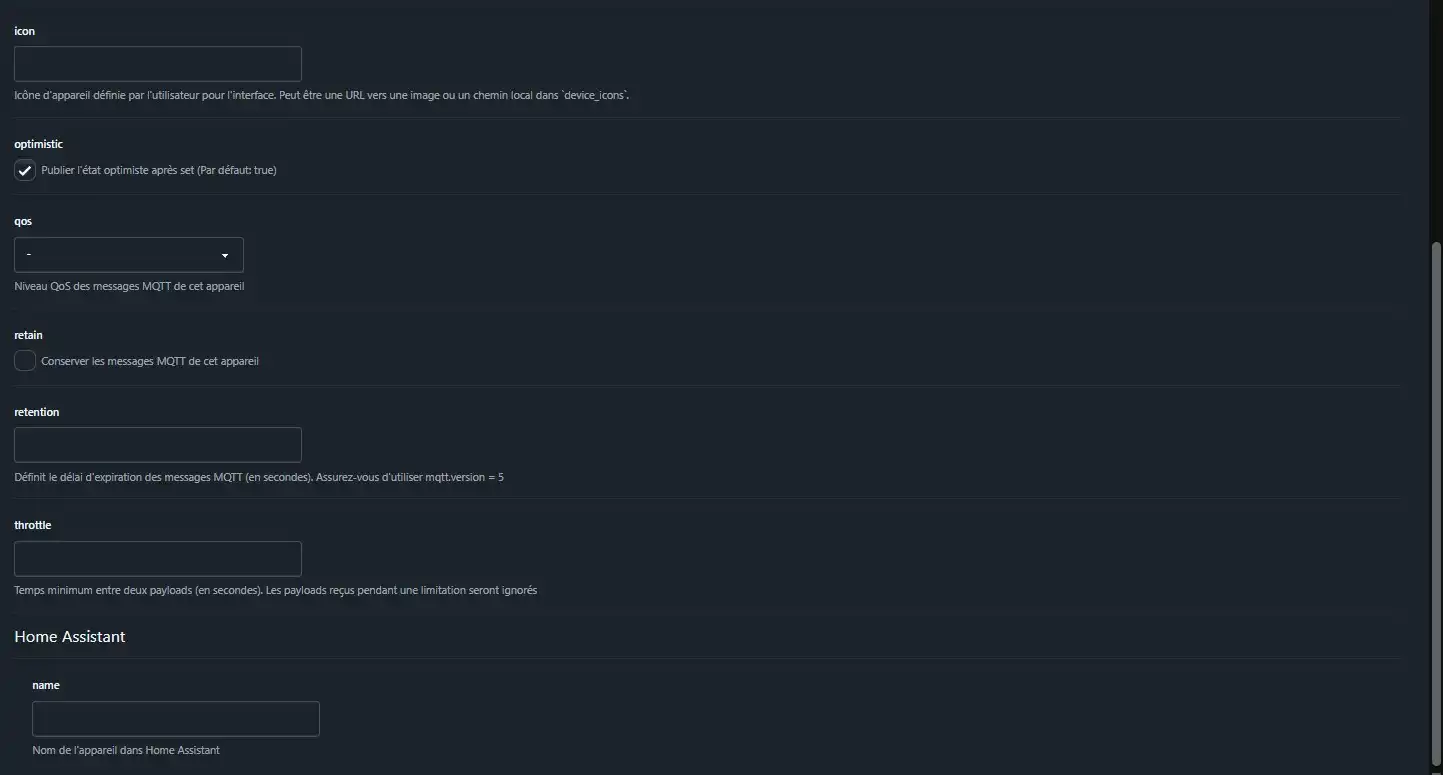Focus the Home Assistant name field
The height and width of the screenshot is (775, 1443).
[176, 719]
